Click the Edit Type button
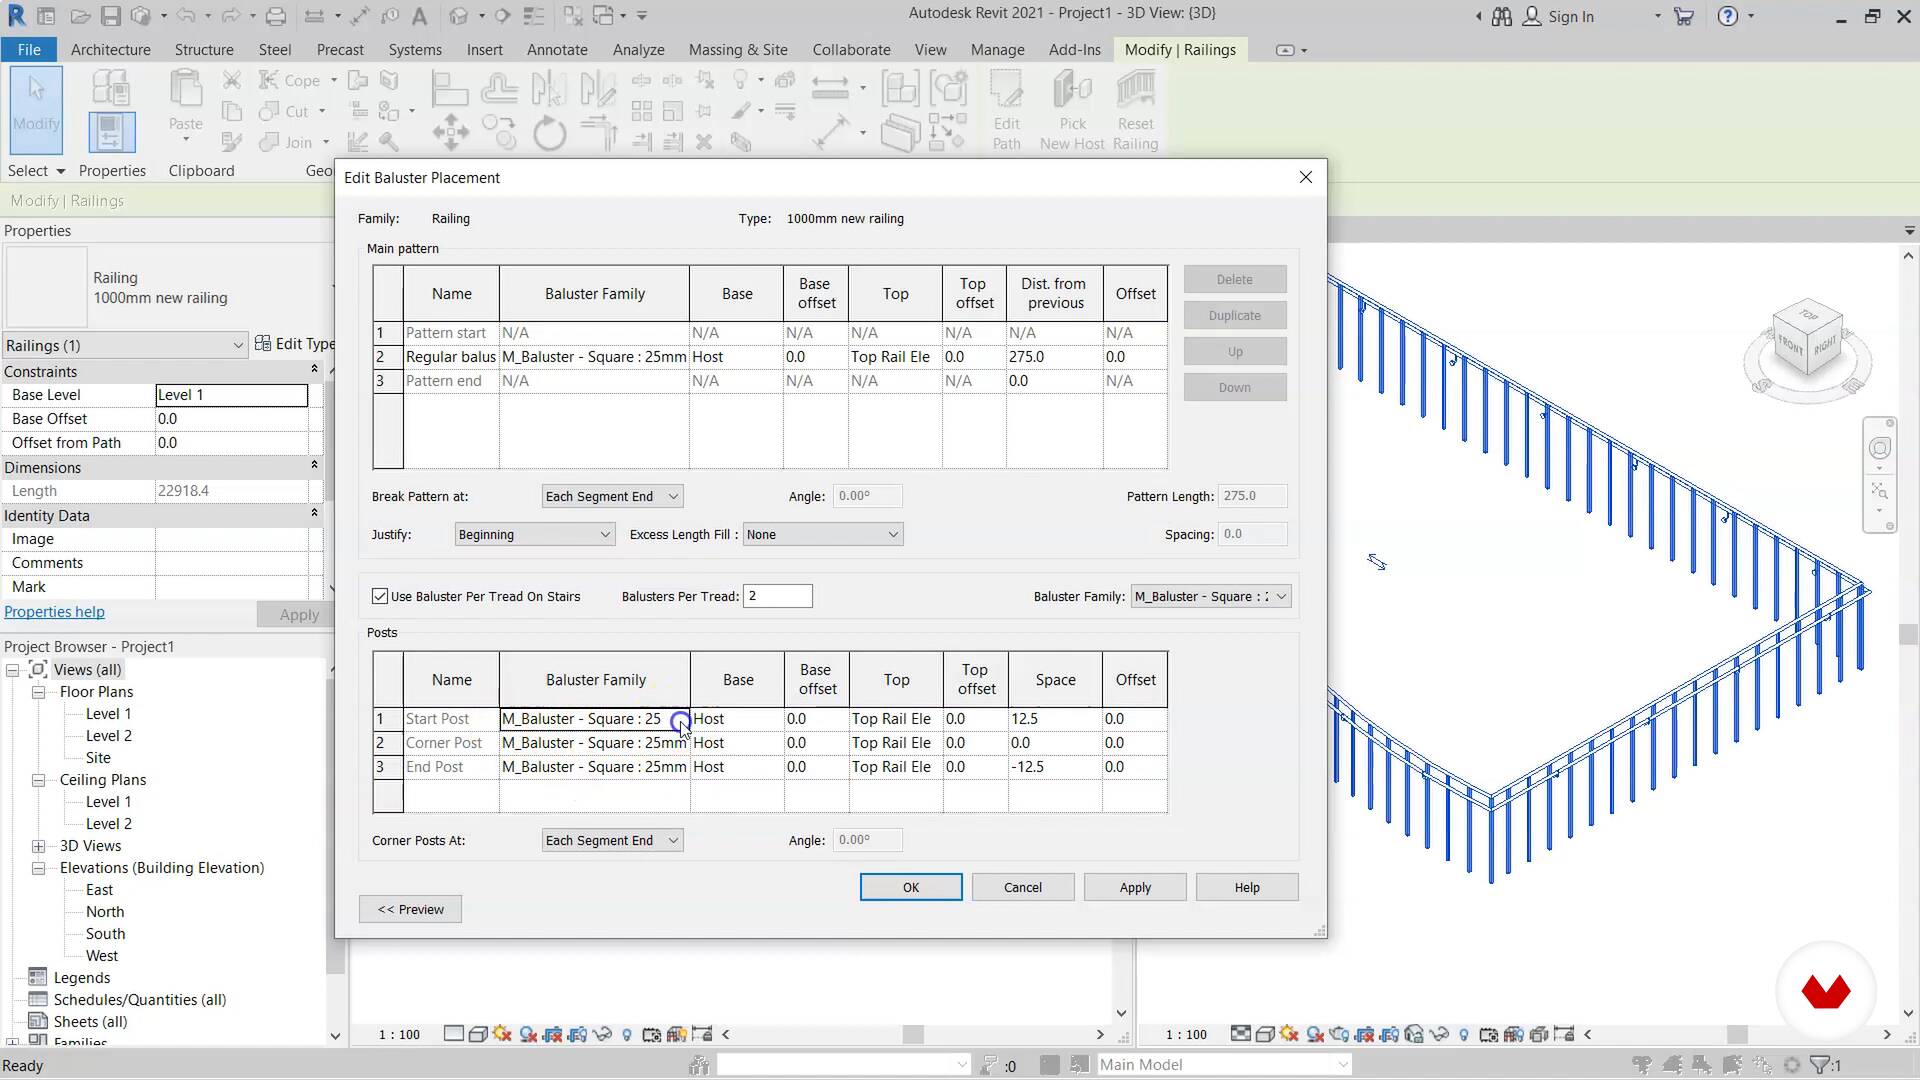 point(295,344)
